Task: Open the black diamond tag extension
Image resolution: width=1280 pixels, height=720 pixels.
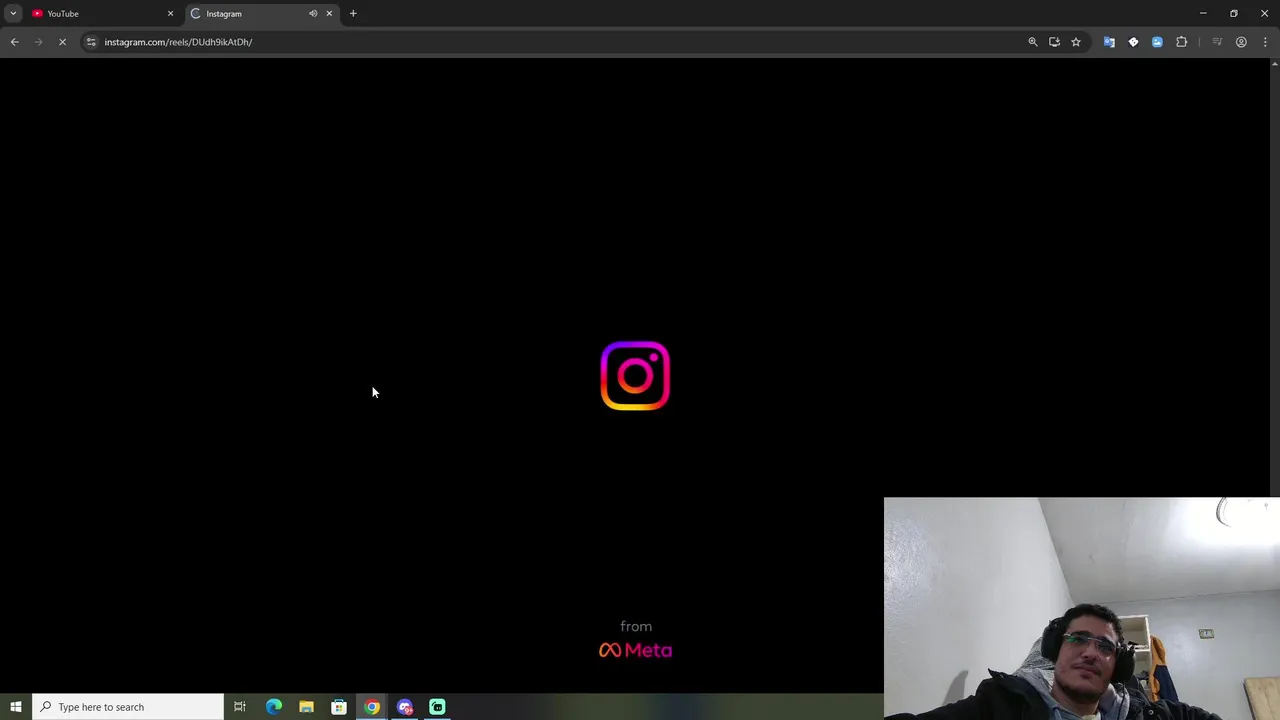Action: click(1133, 42)
